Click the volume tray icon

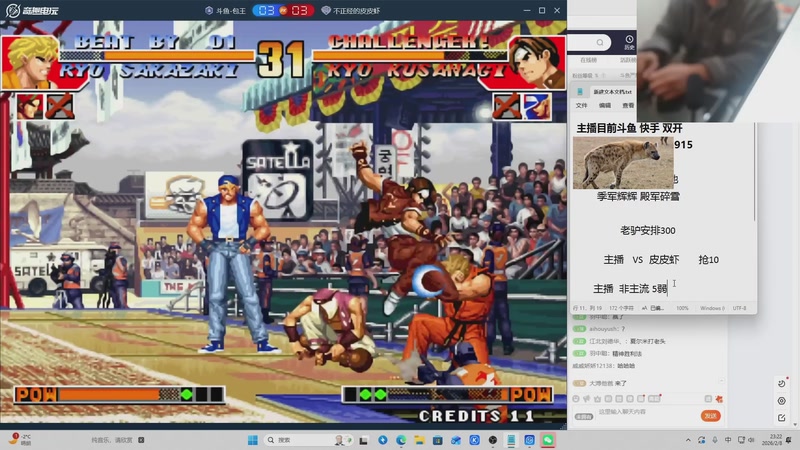pos(752,440)
